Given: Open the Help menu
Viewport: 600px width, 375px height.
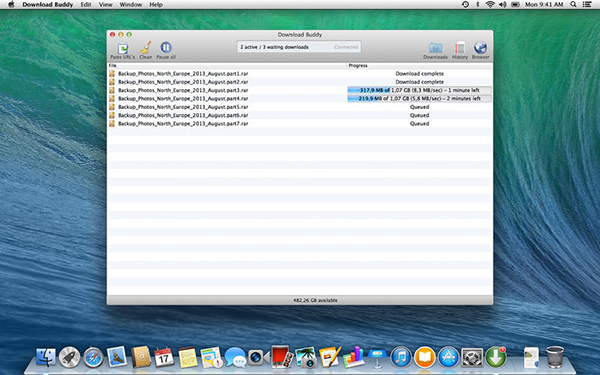Looking at the screenshot, I should [x=156, y=5].
